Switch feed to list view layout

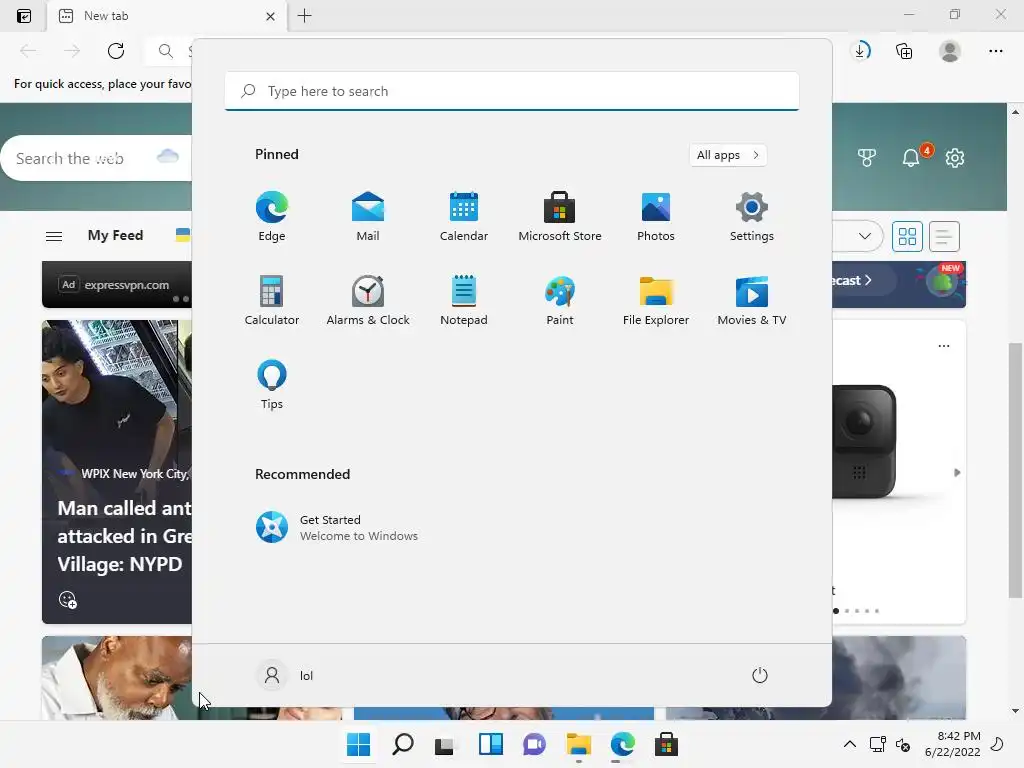(944, 236)
